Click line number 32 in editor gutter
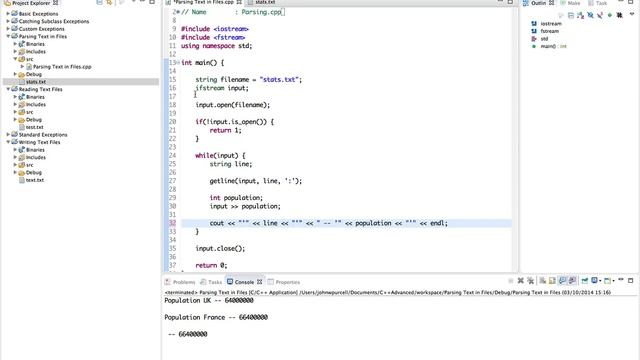 click(172, 223)
